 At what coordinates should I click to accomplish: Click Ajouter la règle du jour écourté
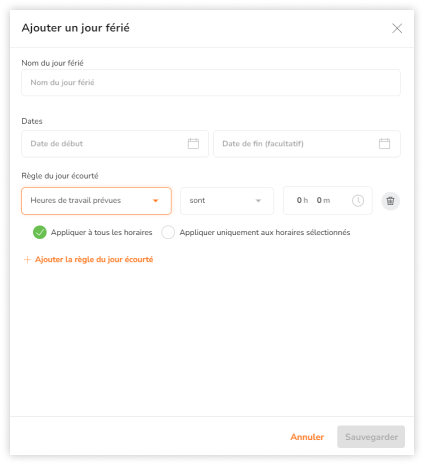point(89,259)
